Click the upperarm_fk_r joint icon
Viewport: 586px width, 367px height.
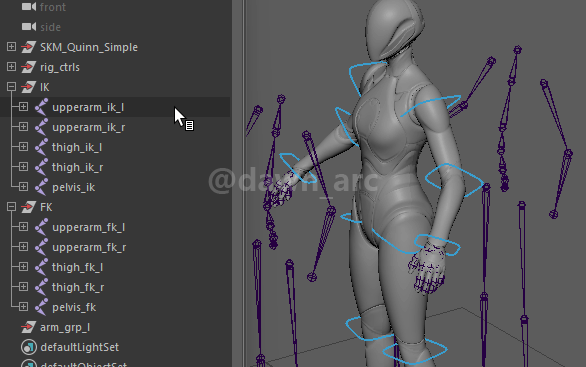click(41, 247)
